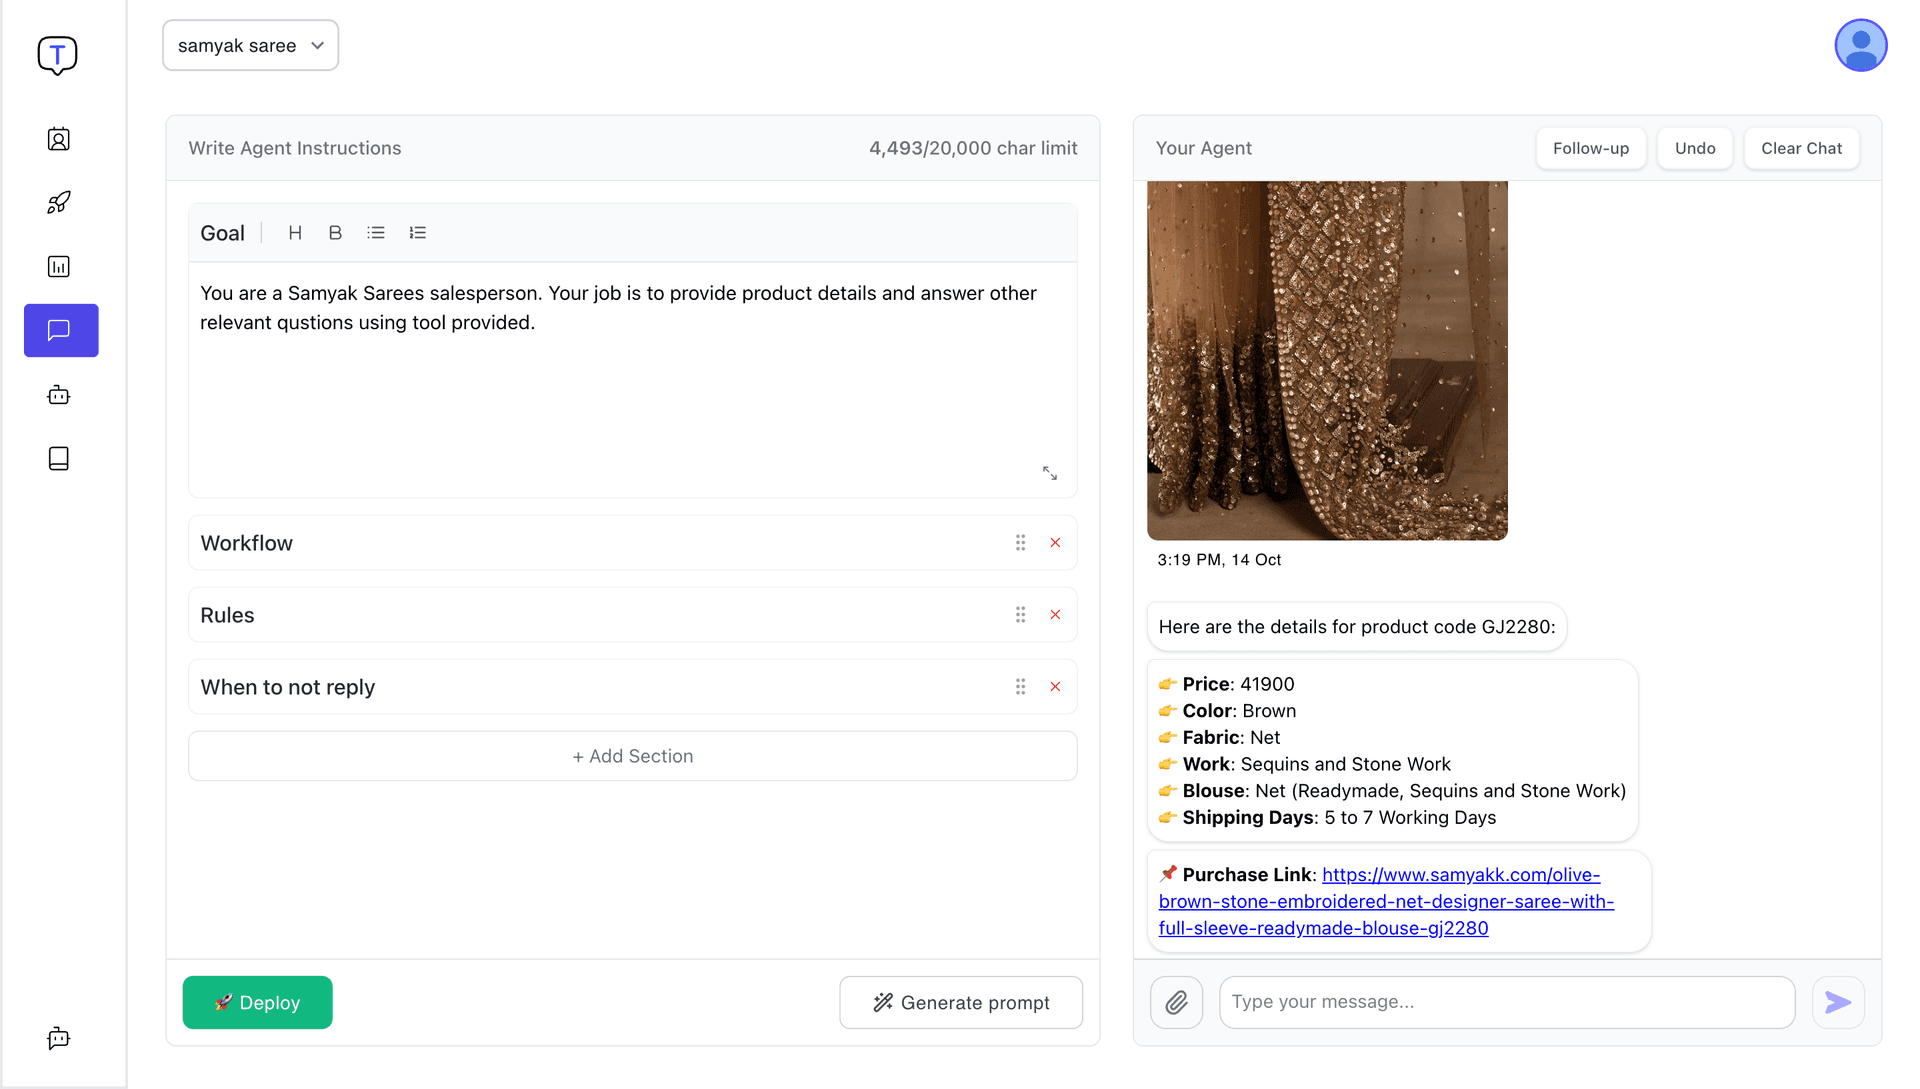Expand the Workflow section
Image resolution: width=1920 pixels, height=1089 pixels.
[x=600, y=543]
